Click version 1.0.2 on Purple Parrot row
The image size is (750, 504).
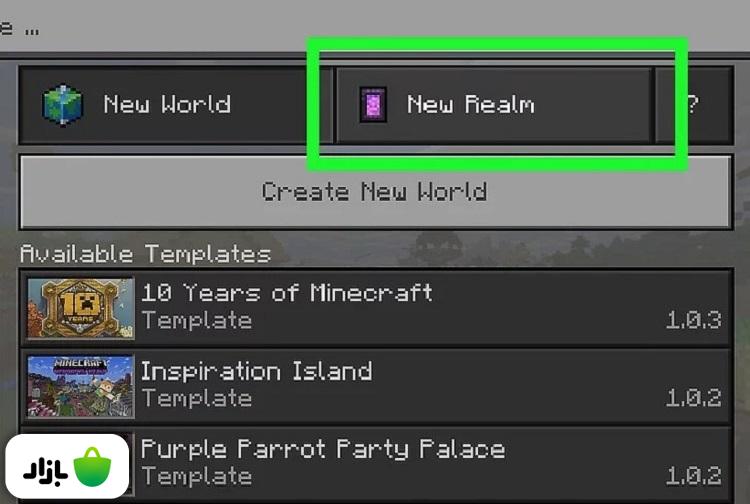693,475
